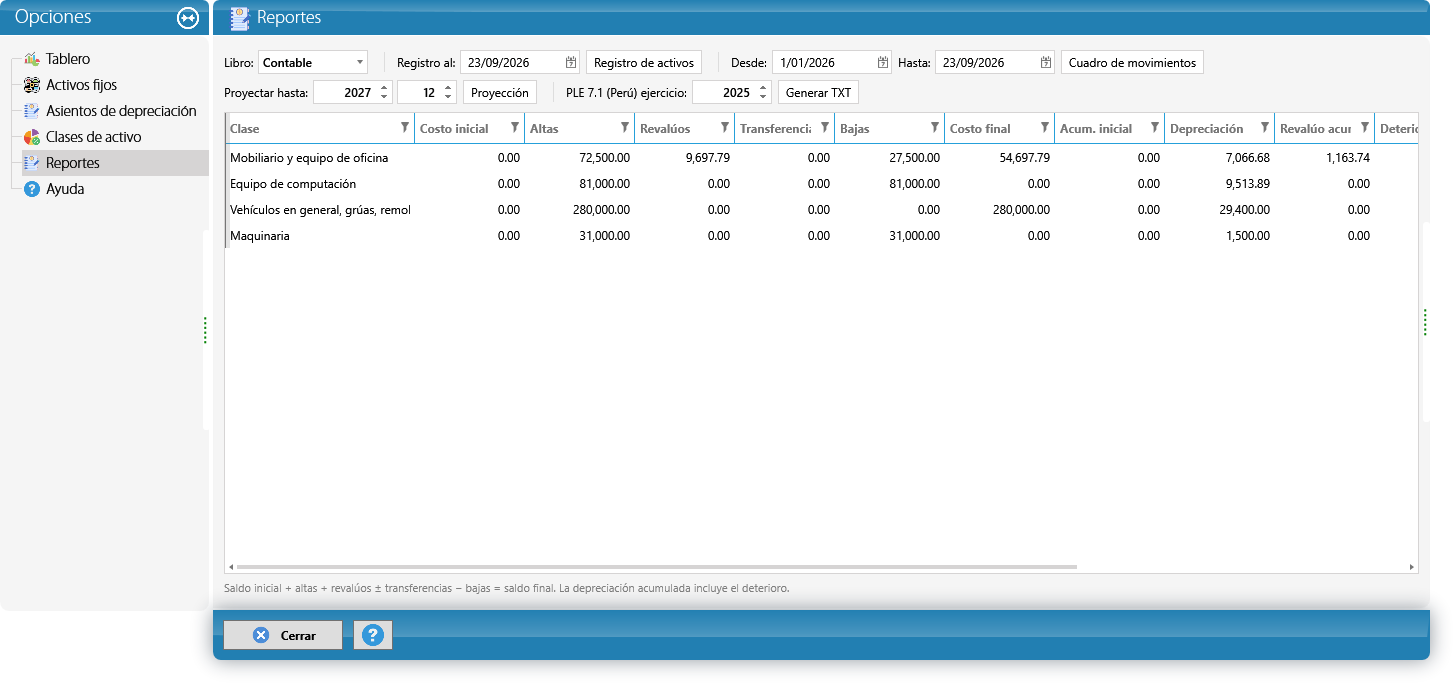Open Asientos de depreciación in sidebar

point(121,111)
